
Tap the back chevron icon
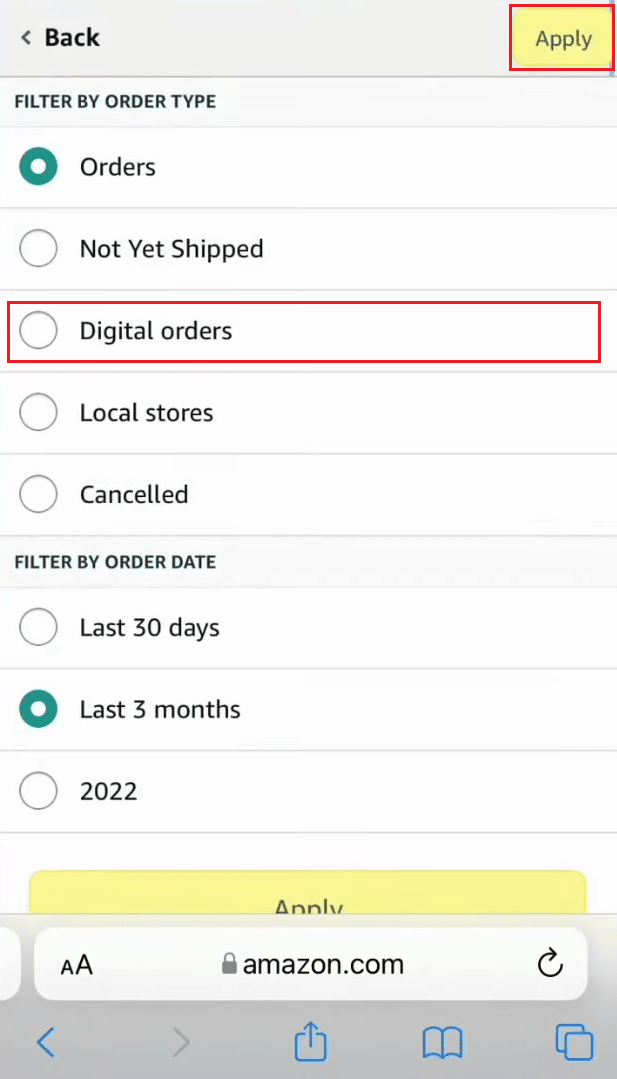[24, 37]
